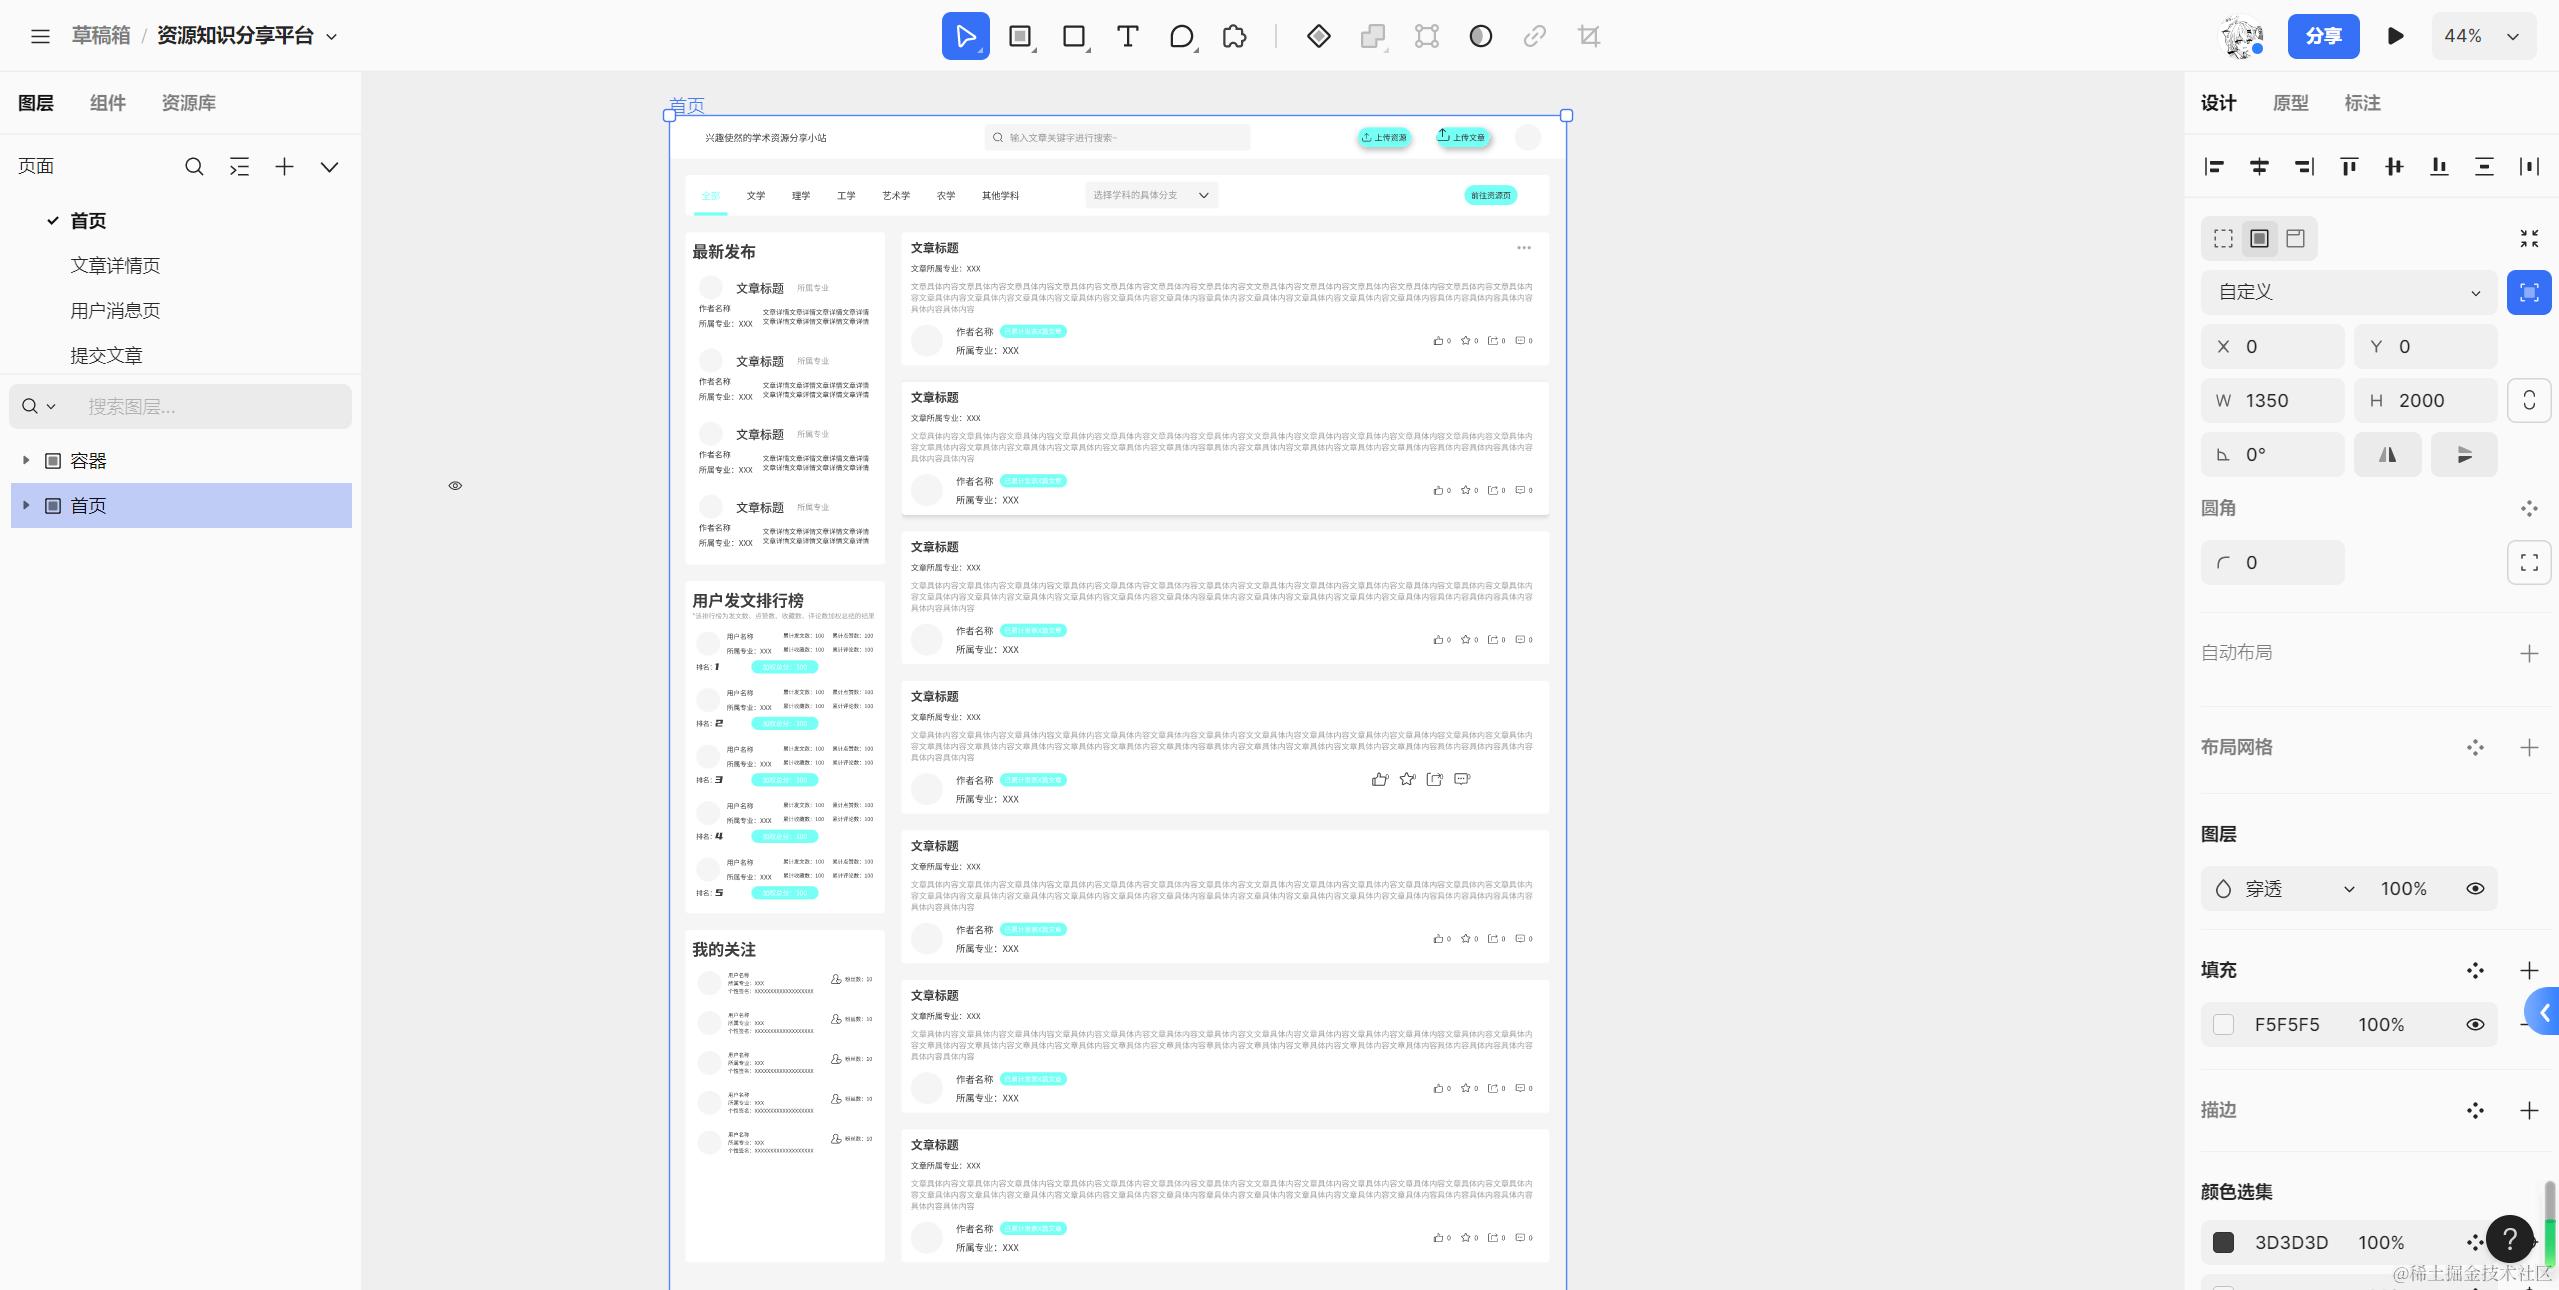Choose the Comment tool

[x=1181, y=37]
